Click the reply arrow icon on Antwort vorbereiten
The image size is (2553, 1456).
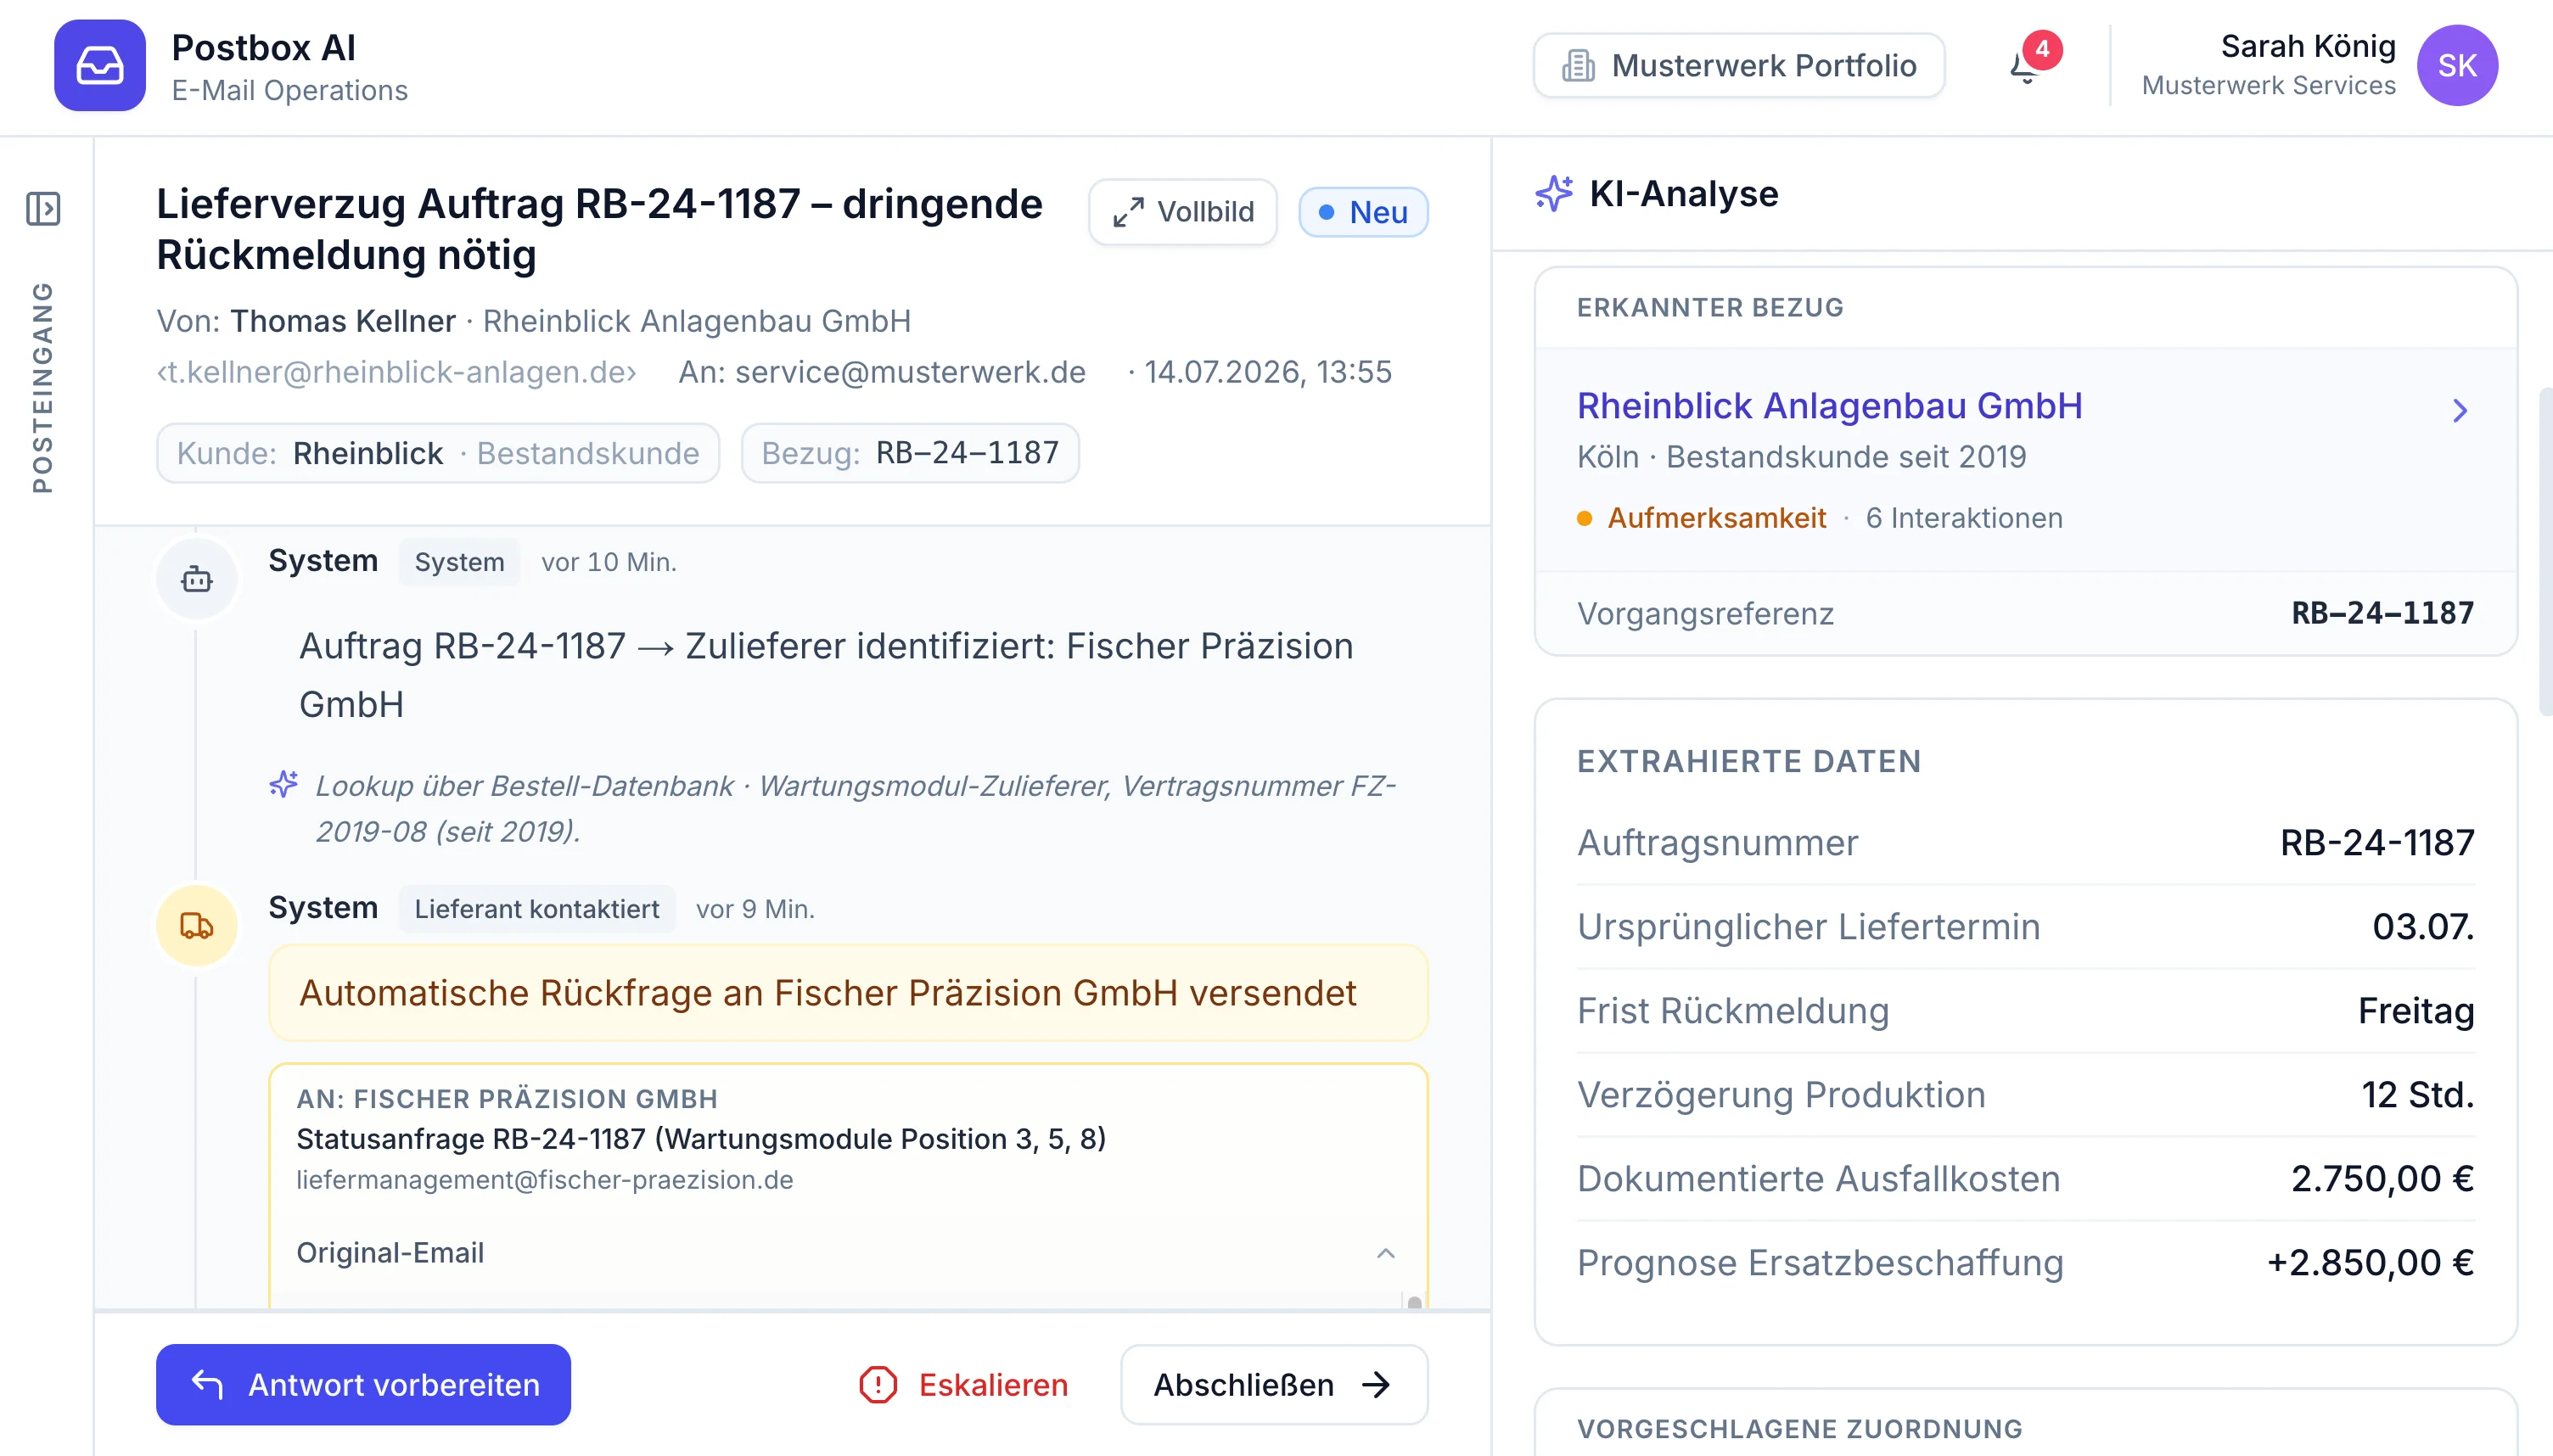(207, 1385)
